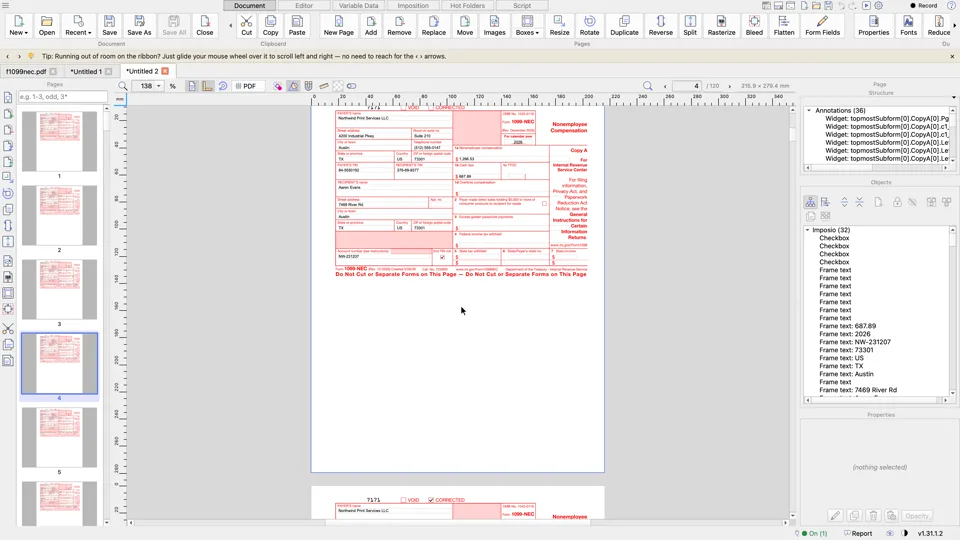Toggle the transparency checkerboard grid button
This screenshot has height=540, width=960.
point(338,86)
